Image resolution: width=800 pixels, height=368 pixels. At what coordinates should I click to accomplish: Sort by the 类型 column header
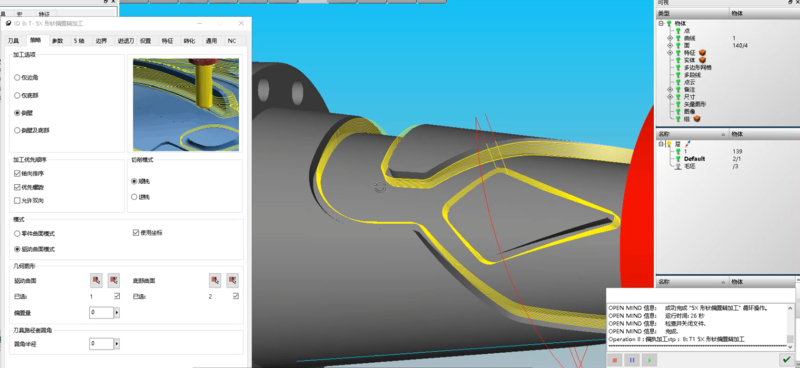click(692, 13)
